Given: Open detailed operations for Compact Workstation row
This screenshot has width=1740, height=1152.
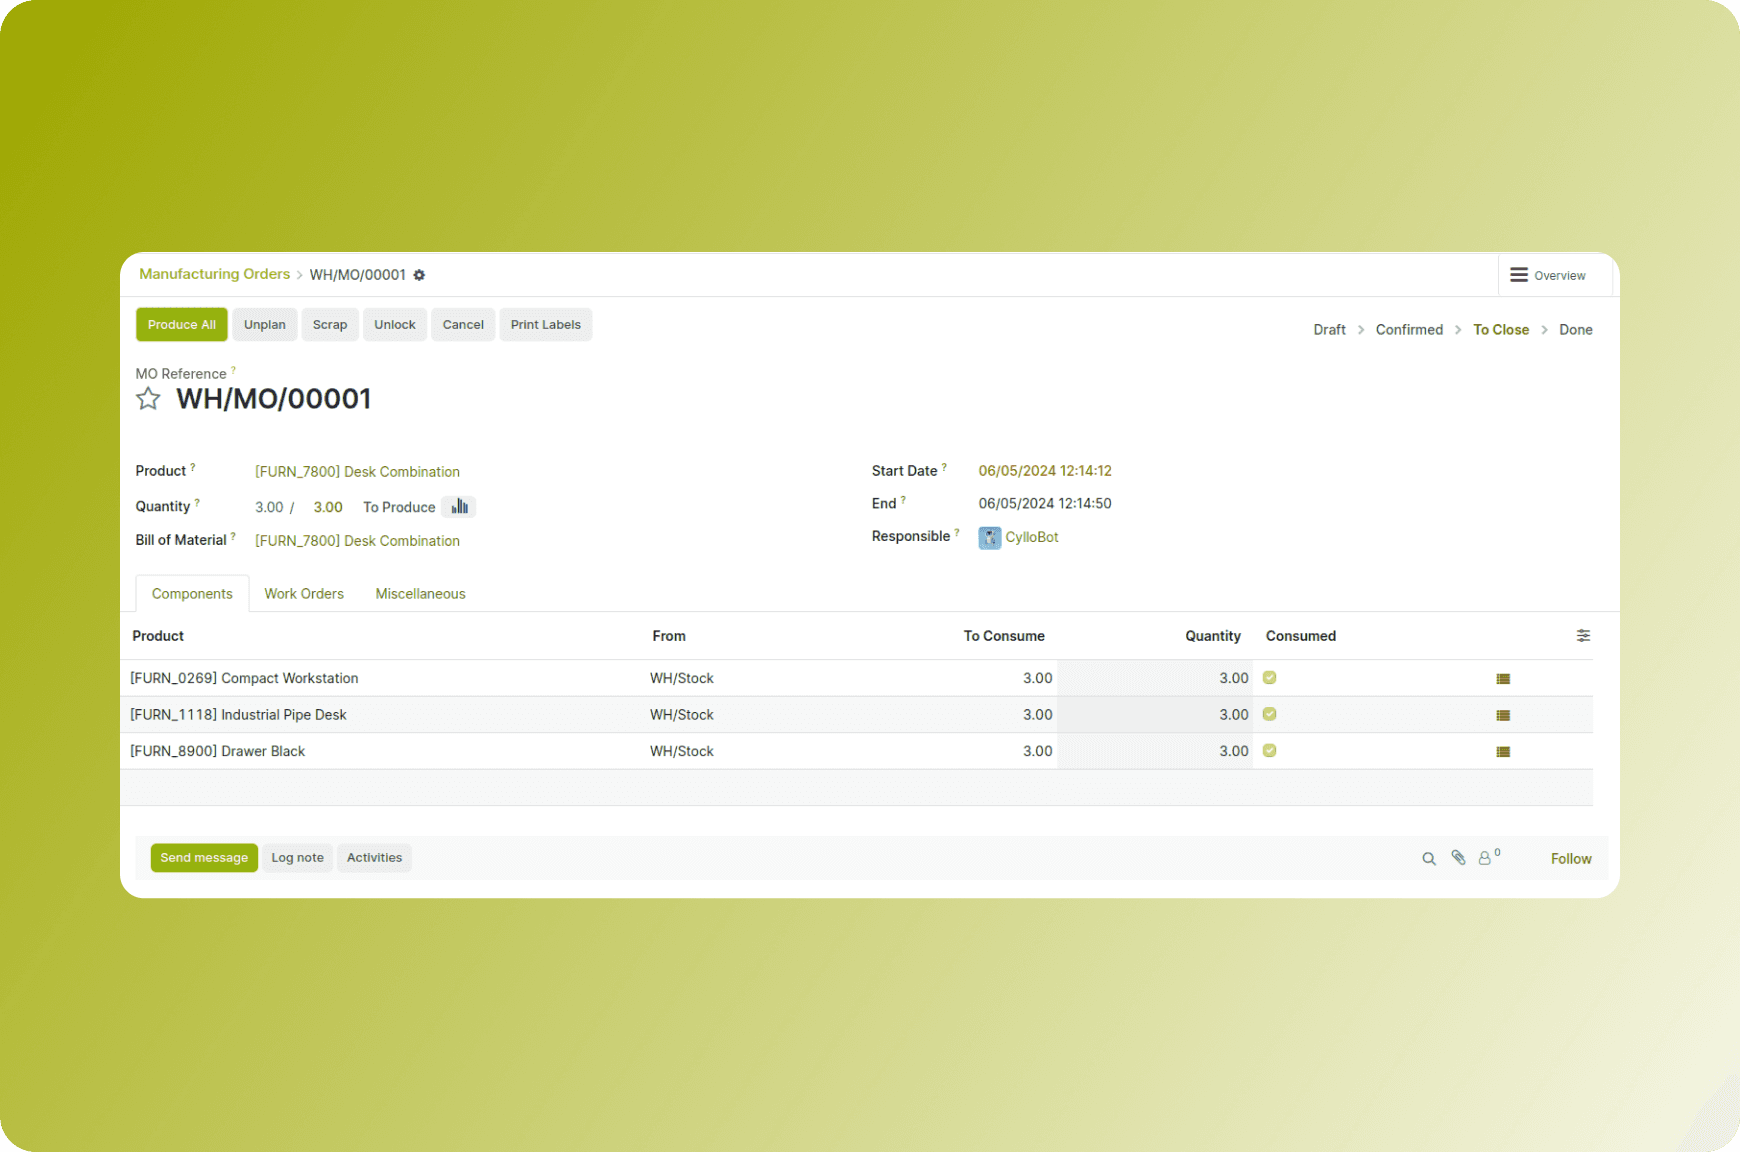Looking at the screenshot, I should [x=1503, y=679].
